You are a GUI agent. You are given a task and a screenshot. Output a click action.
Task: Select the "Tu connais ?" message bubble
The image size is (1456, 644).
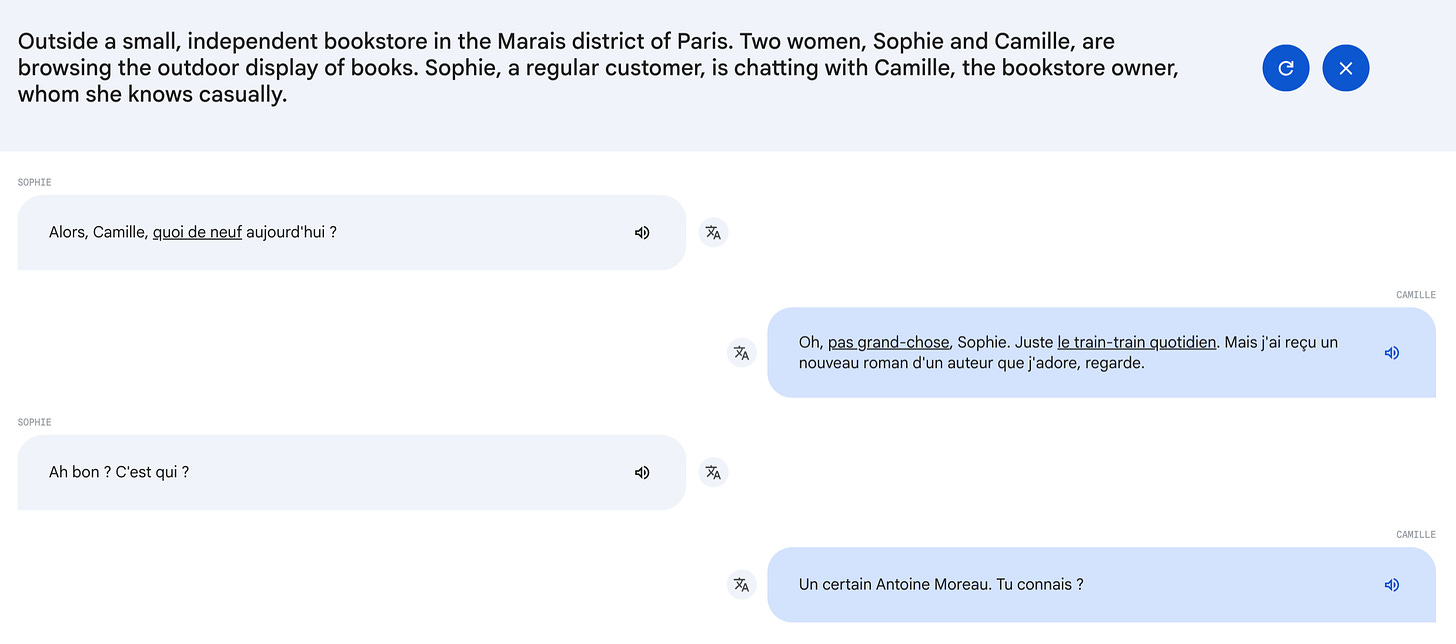coord(1101,584)
